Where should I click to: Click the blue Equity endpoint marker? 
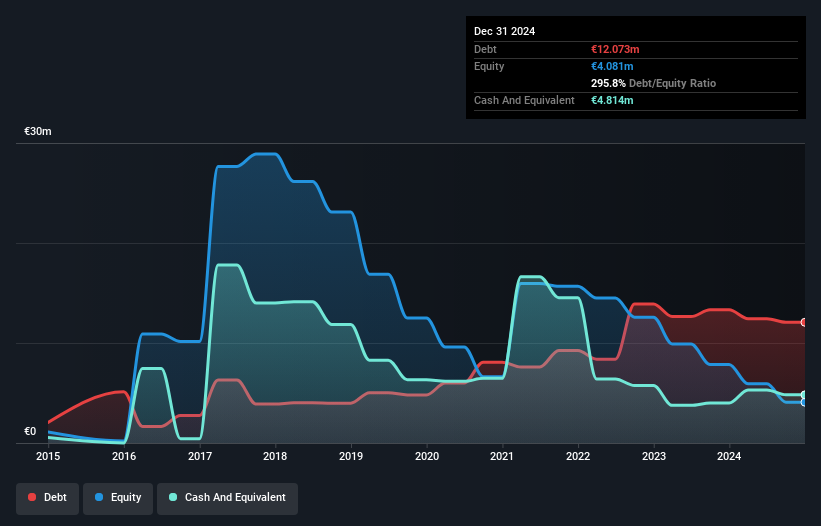[x=804, y=402]
